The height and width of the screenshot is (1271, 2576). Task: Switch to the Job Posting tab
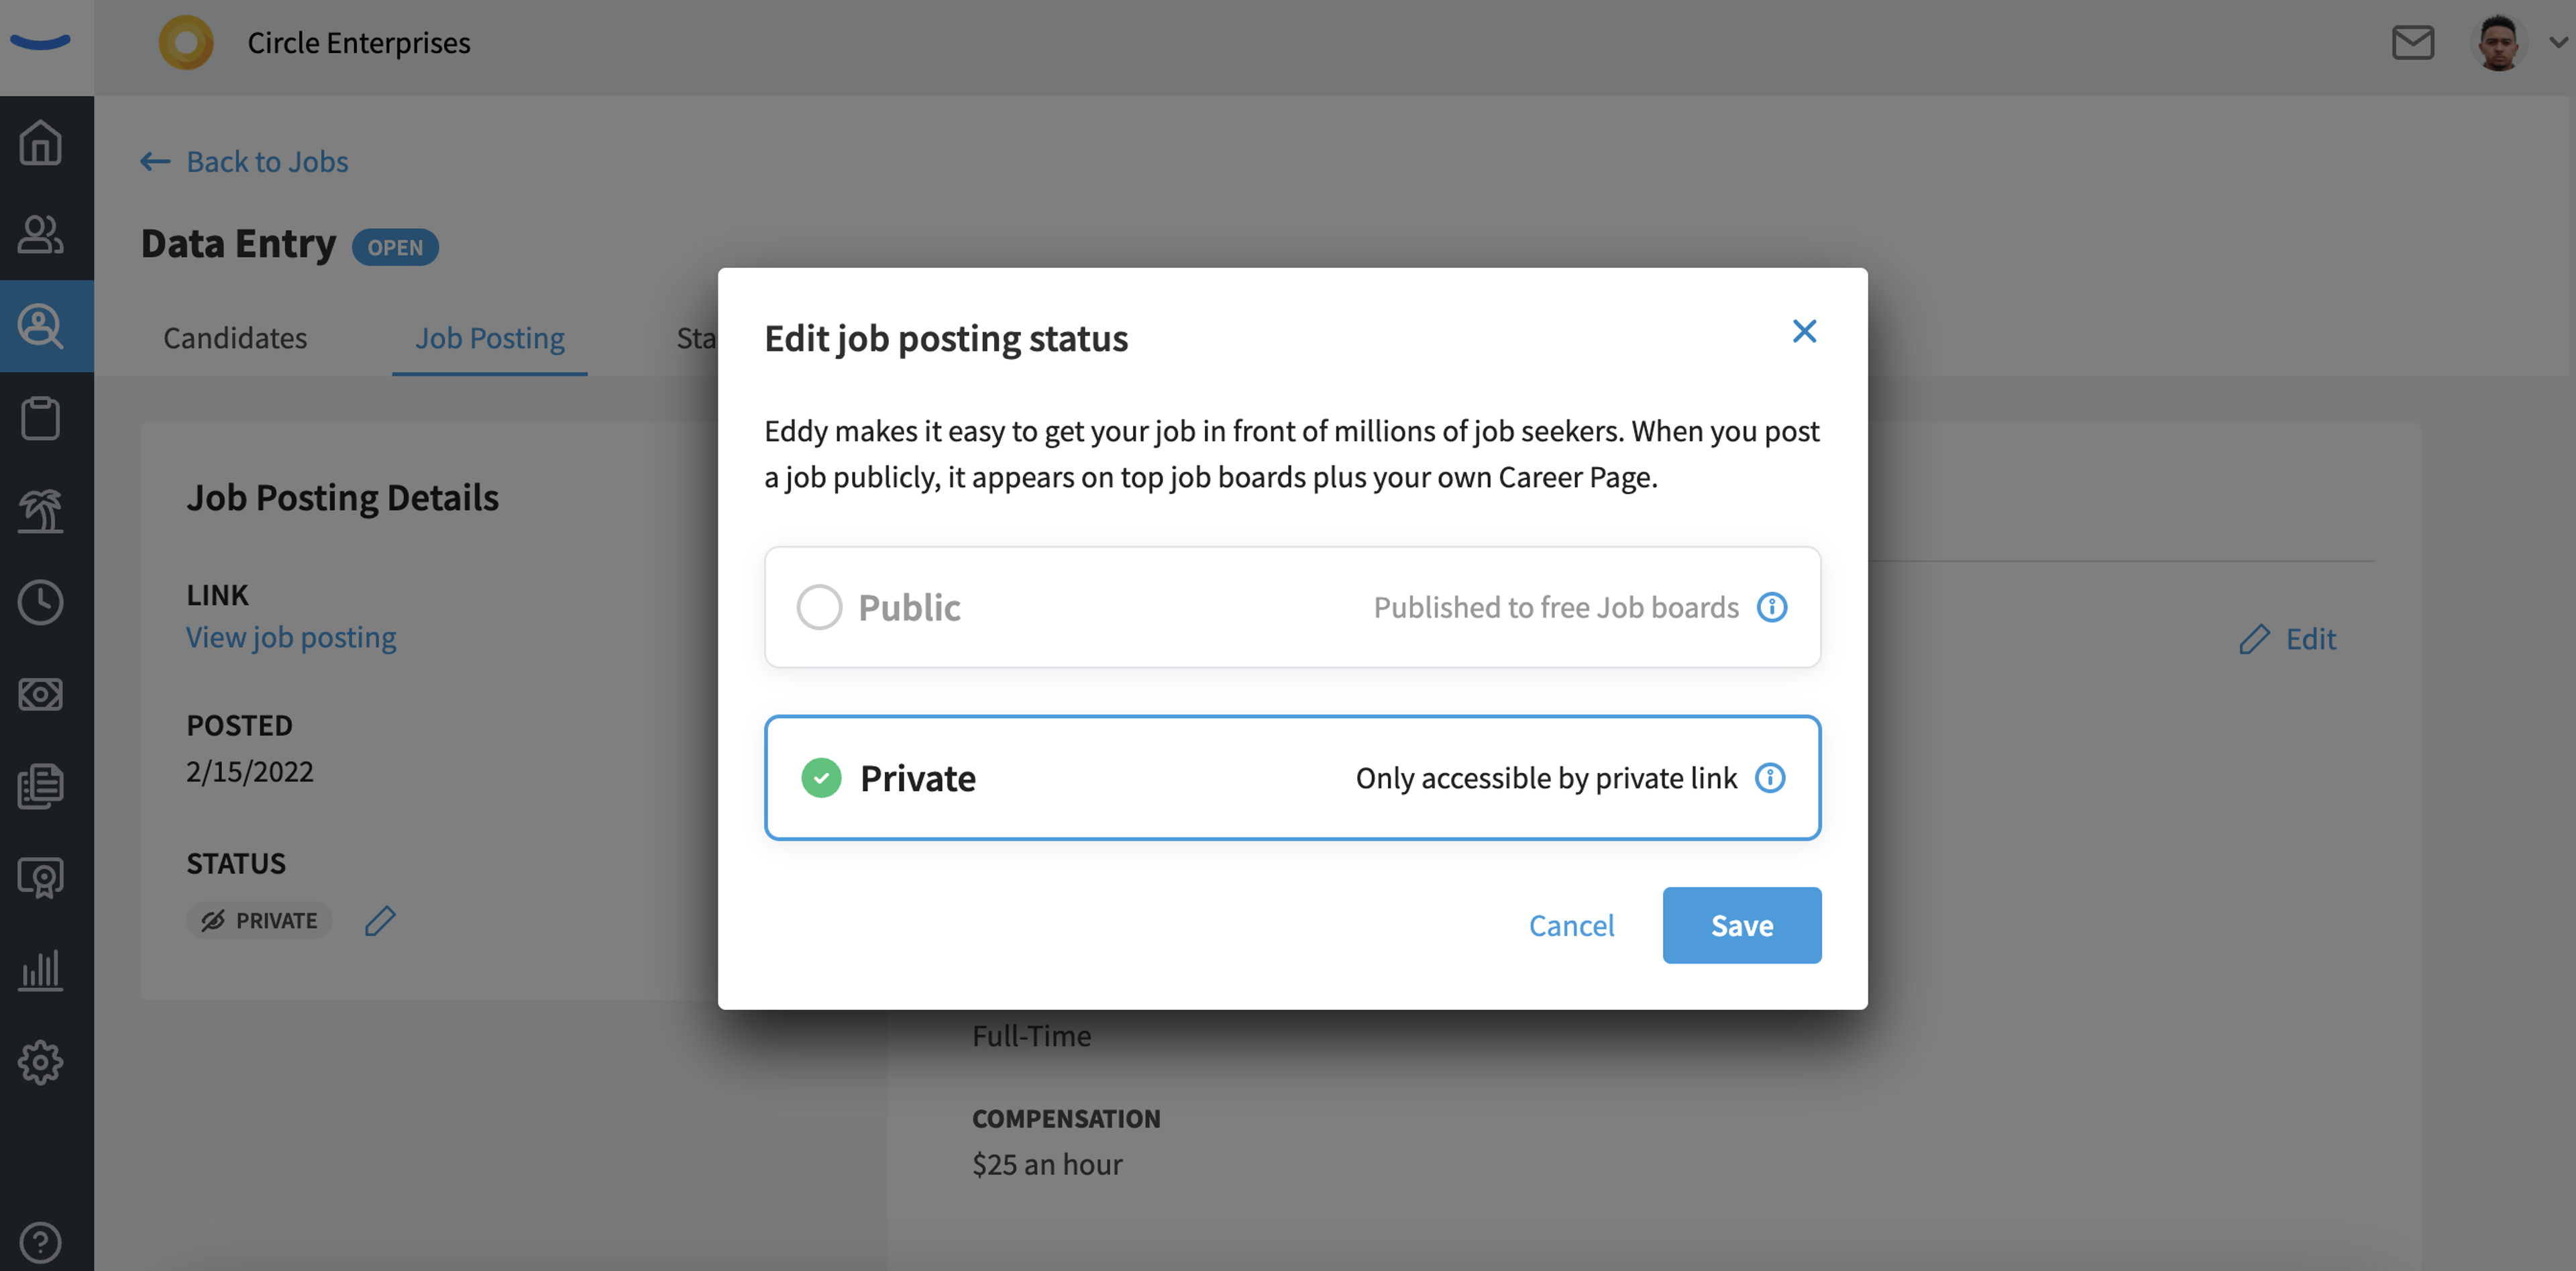click(x=490, y=338)
